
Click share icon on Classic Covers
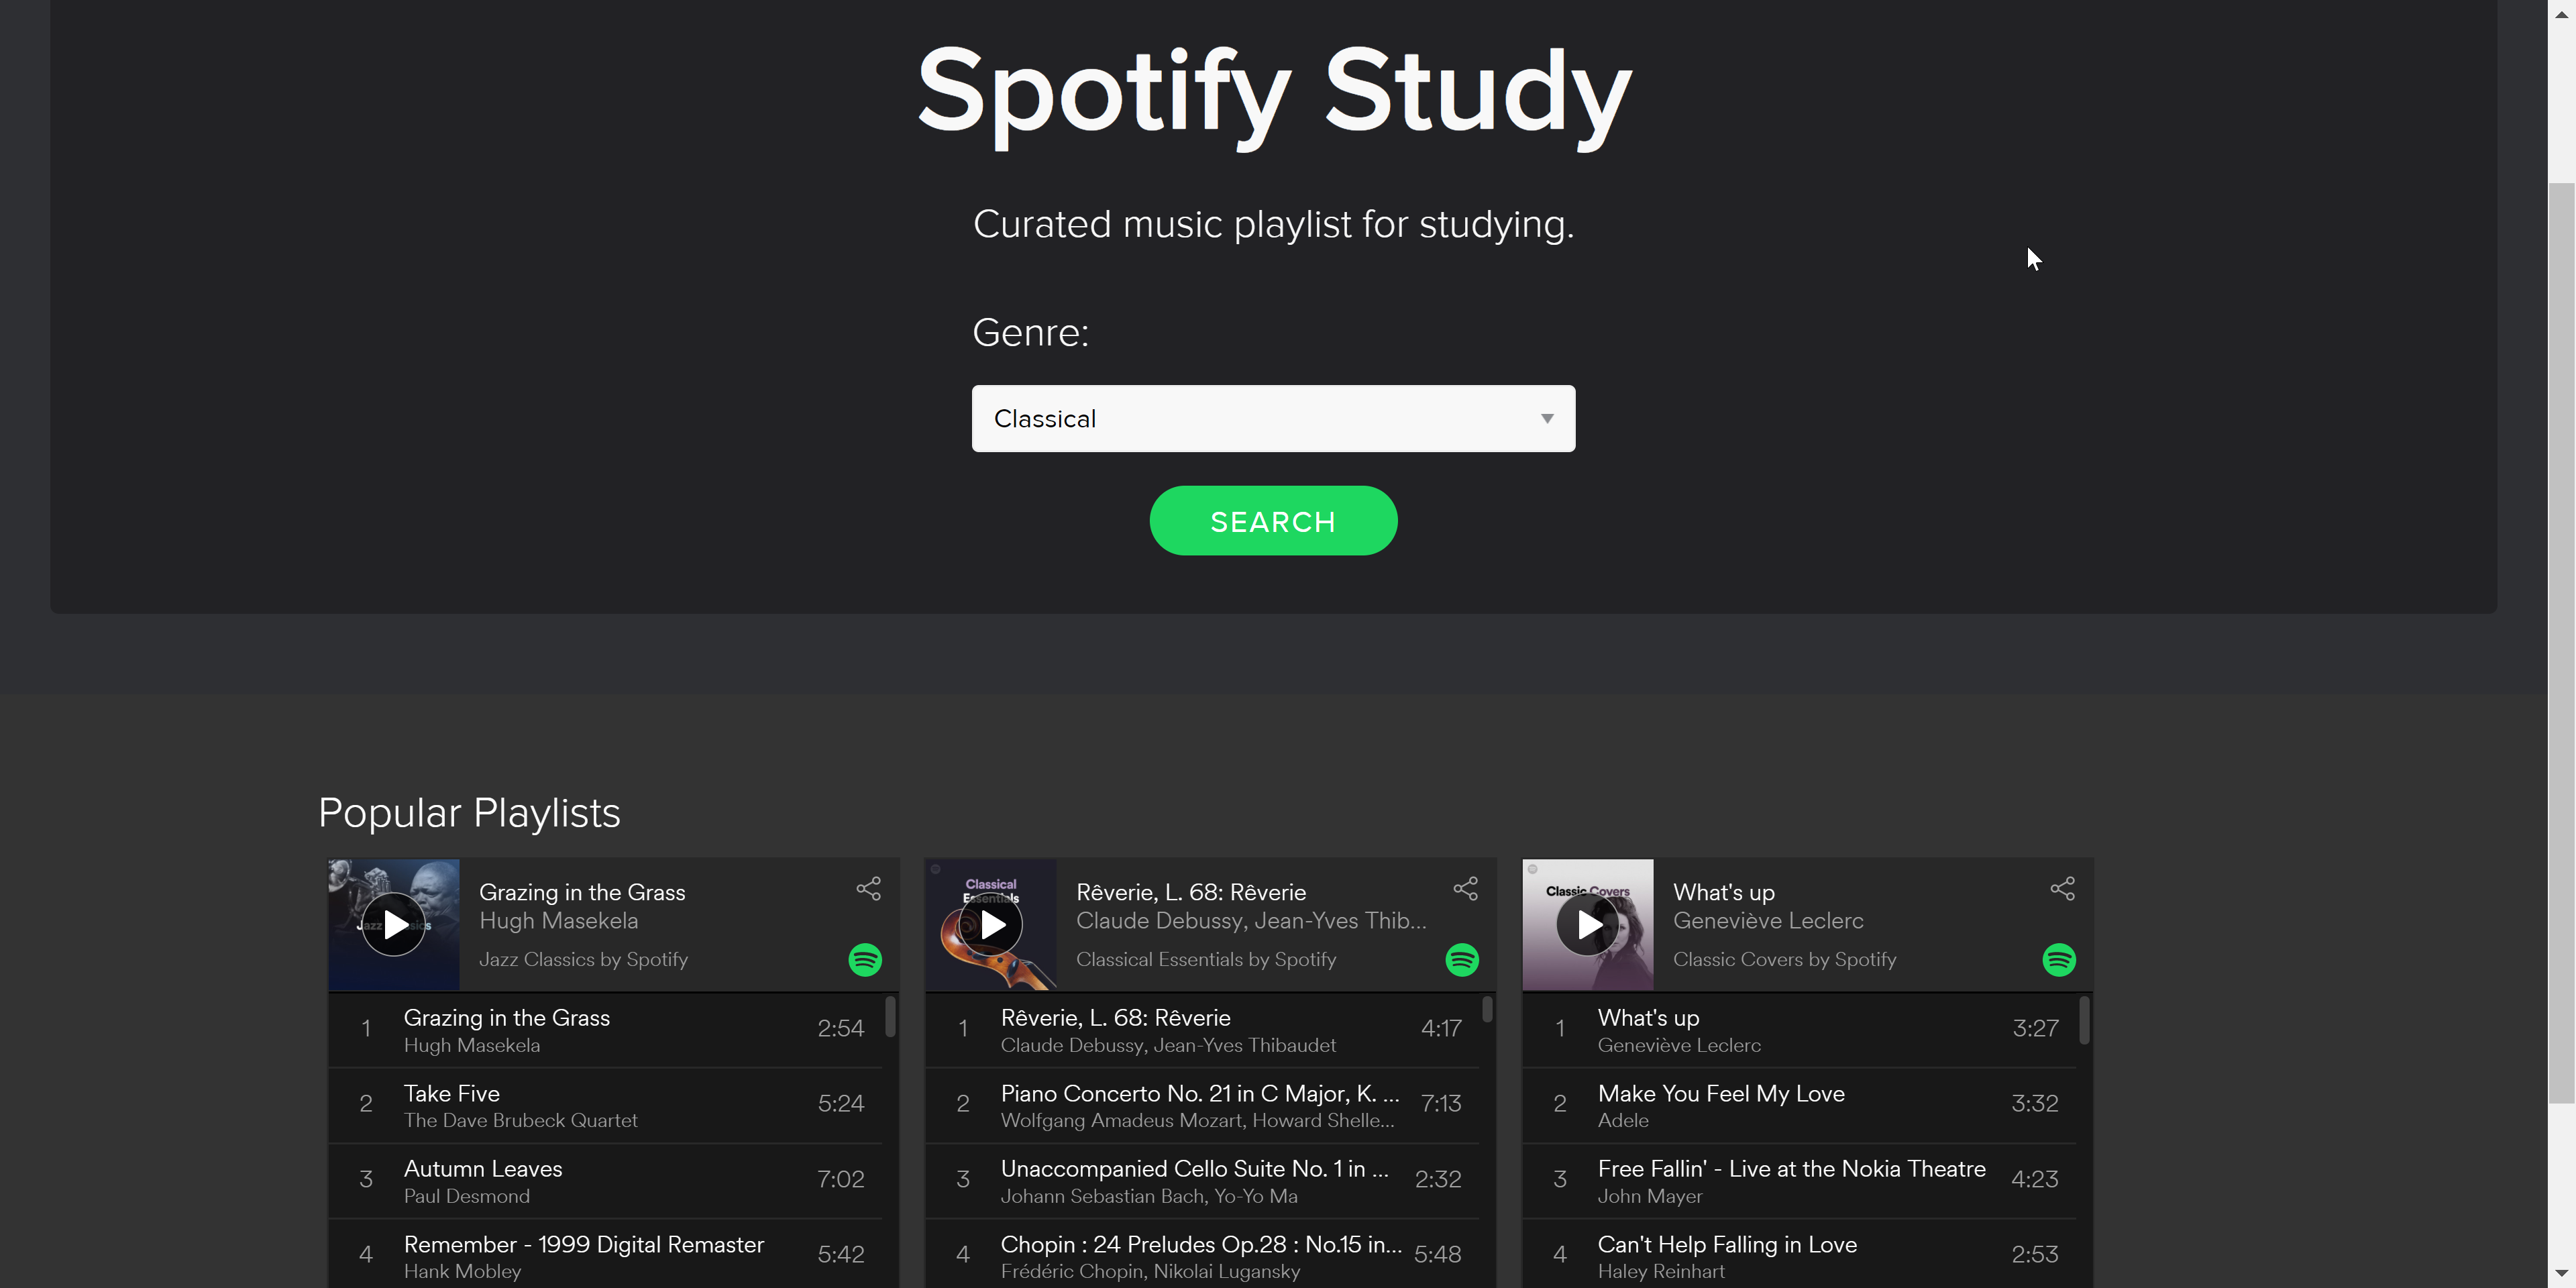2062,888
